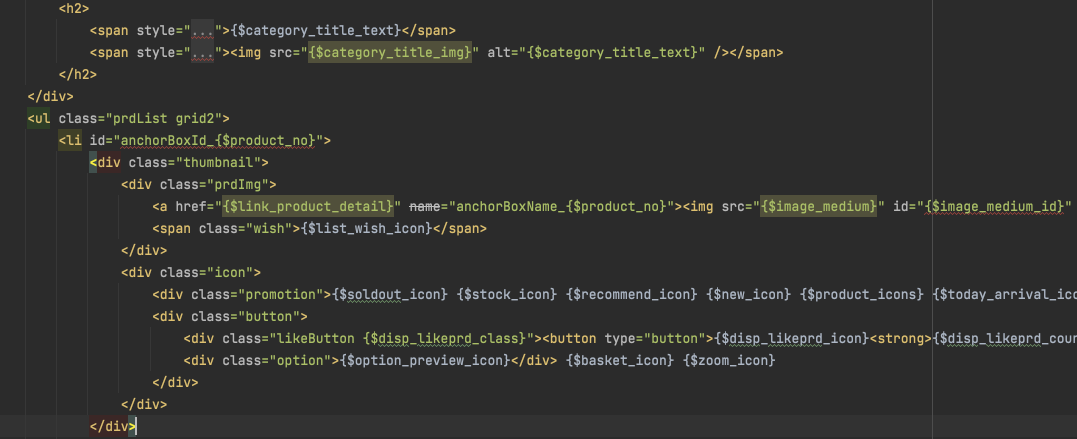Click the "promotion" class value
Screen dimensions: 1077x439
pos(281,294)
